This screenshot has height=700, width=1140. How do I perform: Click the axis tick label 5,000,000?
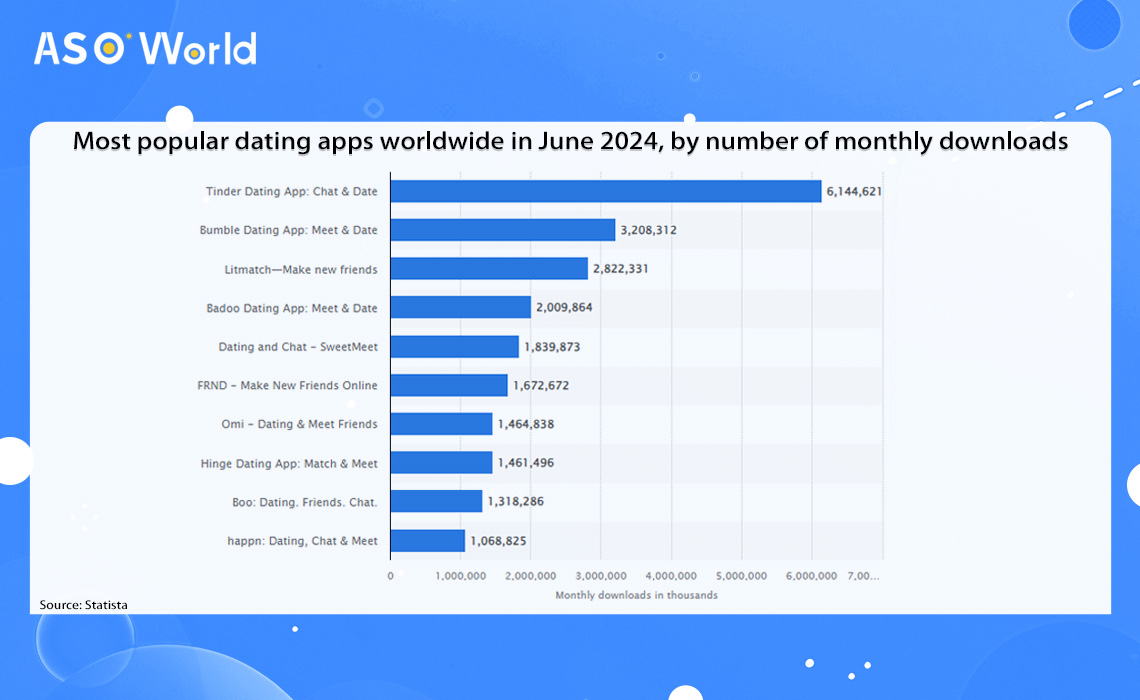(x=742, y=576)
